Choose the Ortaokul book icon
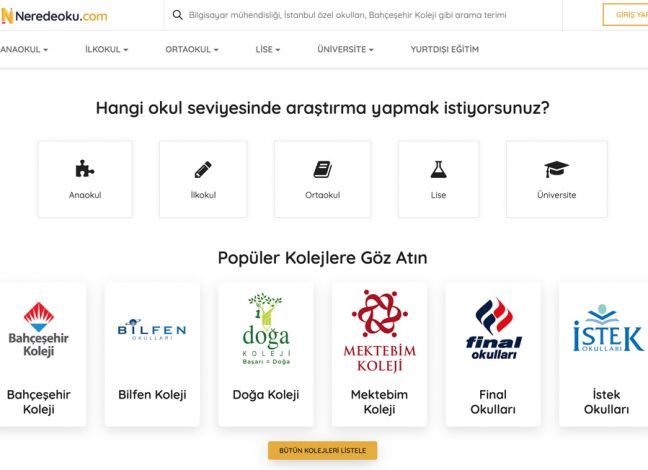Image resolution: width=648 pixels, height=470 pixels. pos(322,169)
